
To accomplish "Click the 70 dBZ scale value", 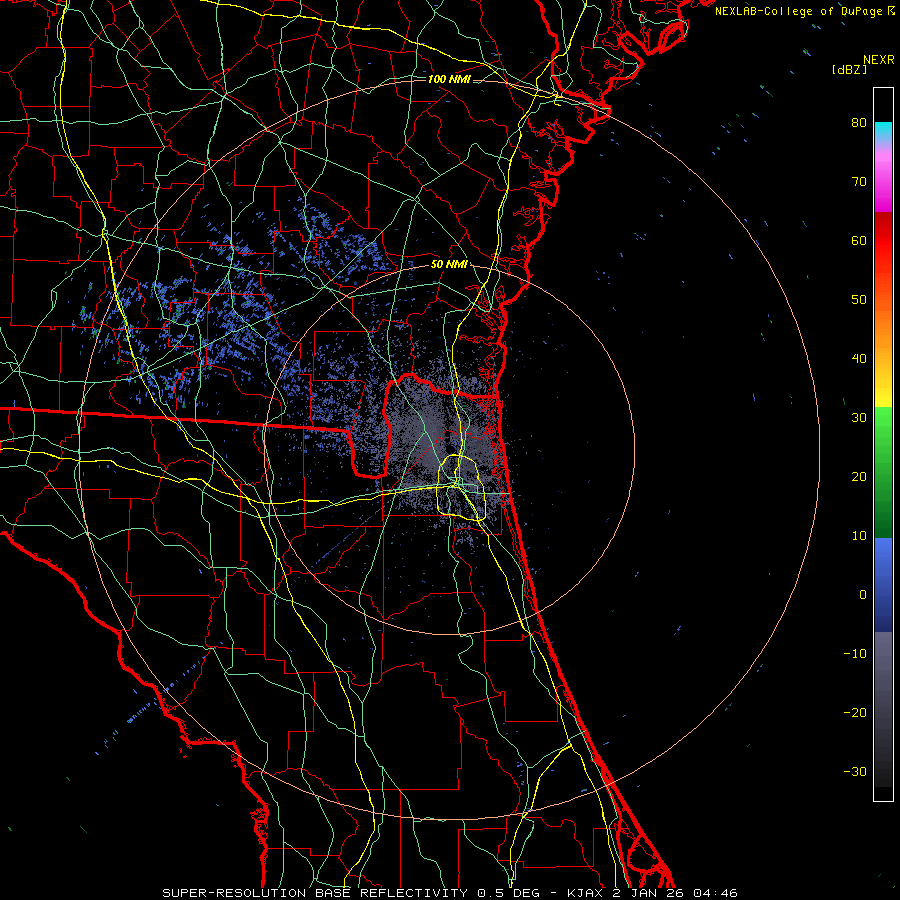I will (x=859, y=182).
